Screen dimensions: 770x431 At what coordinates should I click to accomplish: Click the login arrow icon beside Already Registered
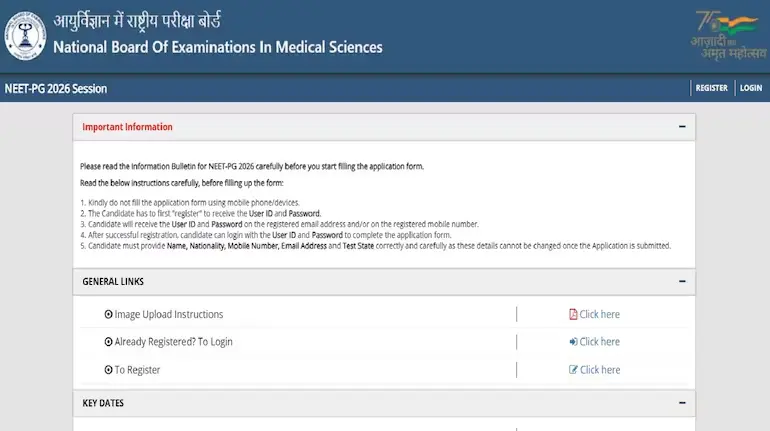[x=573, y=342]
